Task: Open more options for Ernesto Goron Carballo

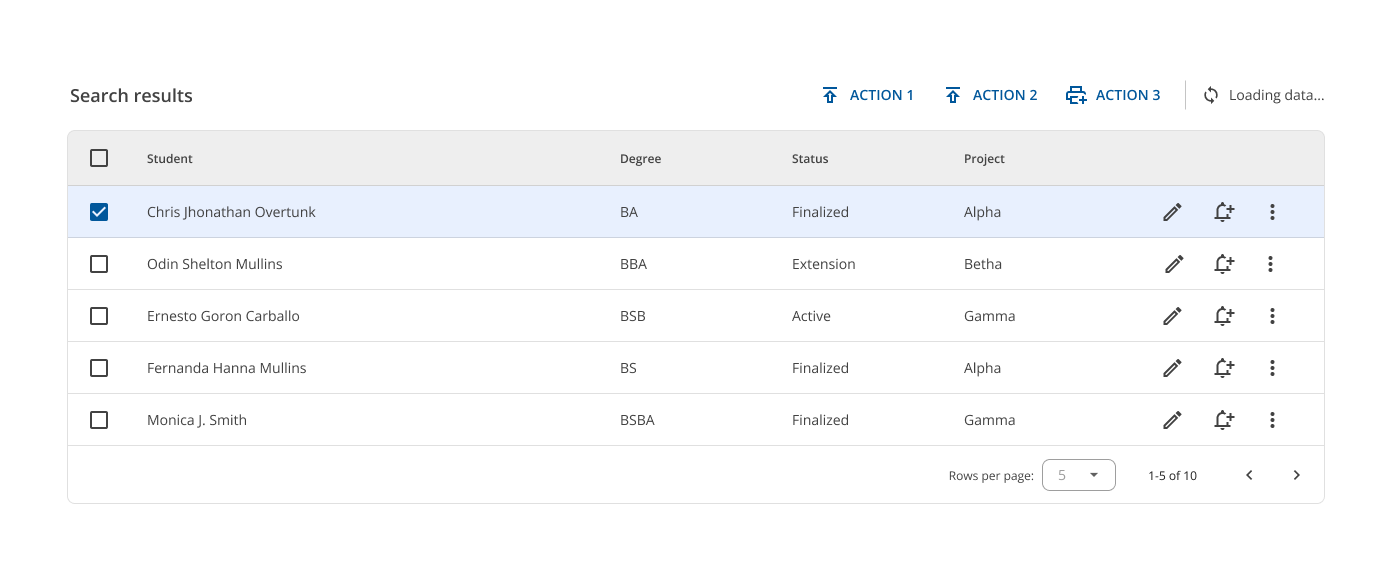Action: 1272,316
